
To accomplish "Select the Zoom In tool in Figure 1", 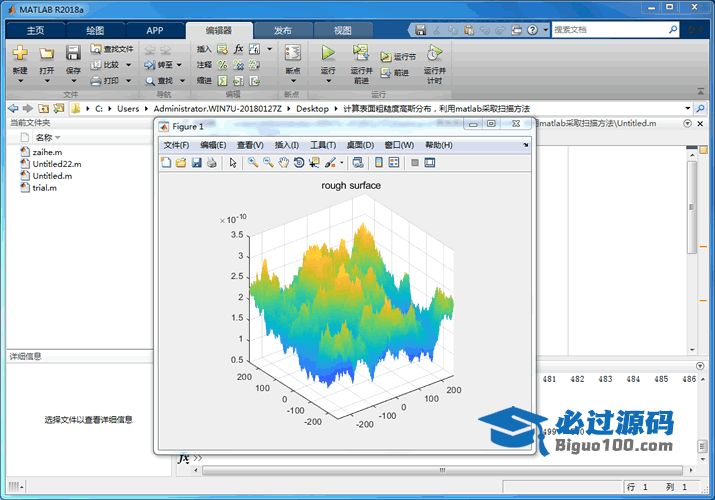I will (x=253, y=162).
